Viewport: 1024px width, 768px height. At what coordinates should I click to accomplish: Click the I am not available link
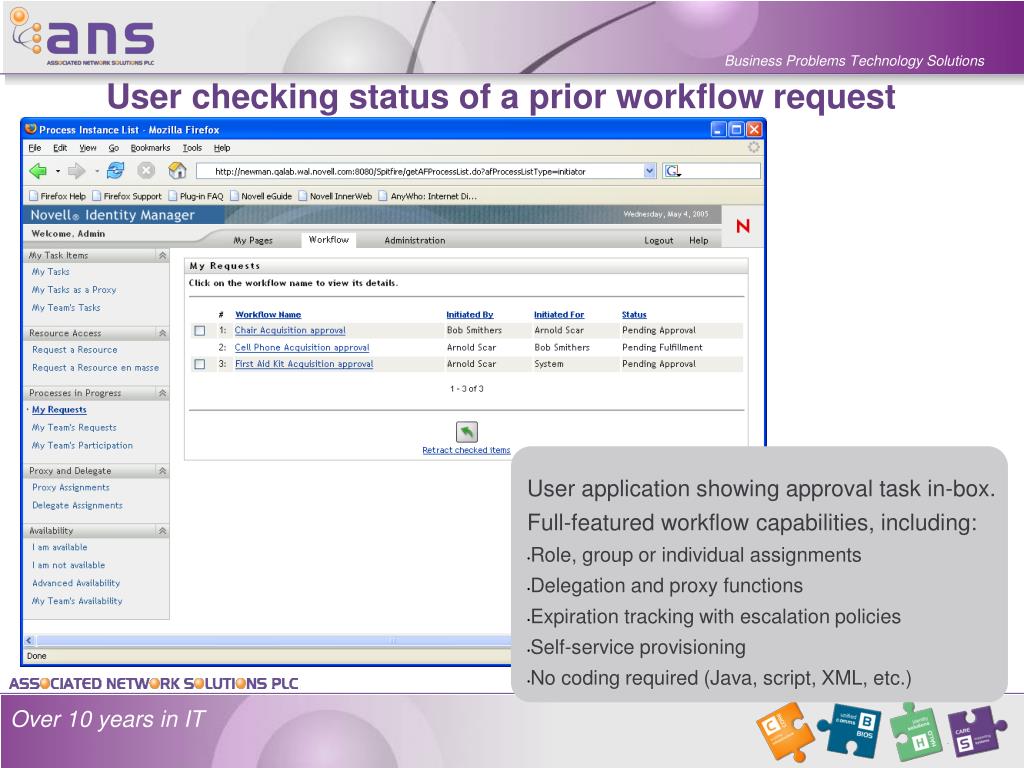tap(69, 565)
